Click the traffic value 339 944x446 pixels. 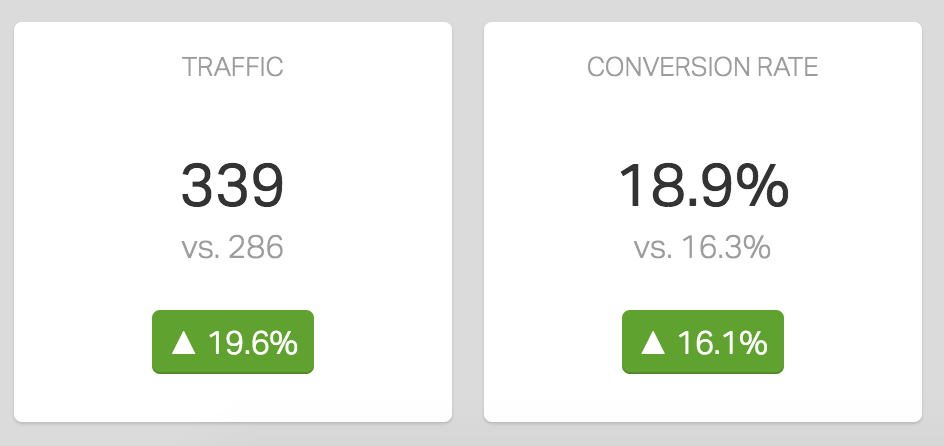tap(233, 186)
